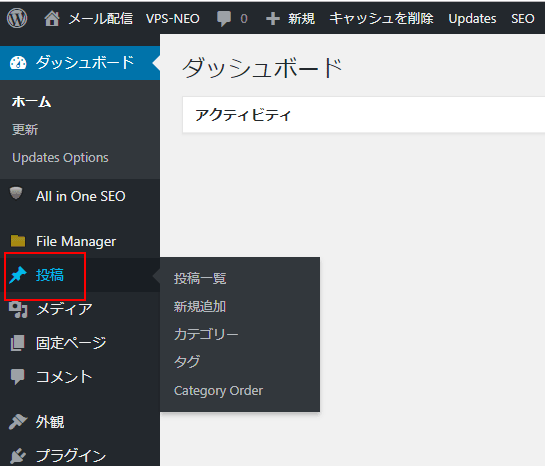
Task: Click the home icon beside メール配信
Action: pyautogui.click(x=52, y=18)
